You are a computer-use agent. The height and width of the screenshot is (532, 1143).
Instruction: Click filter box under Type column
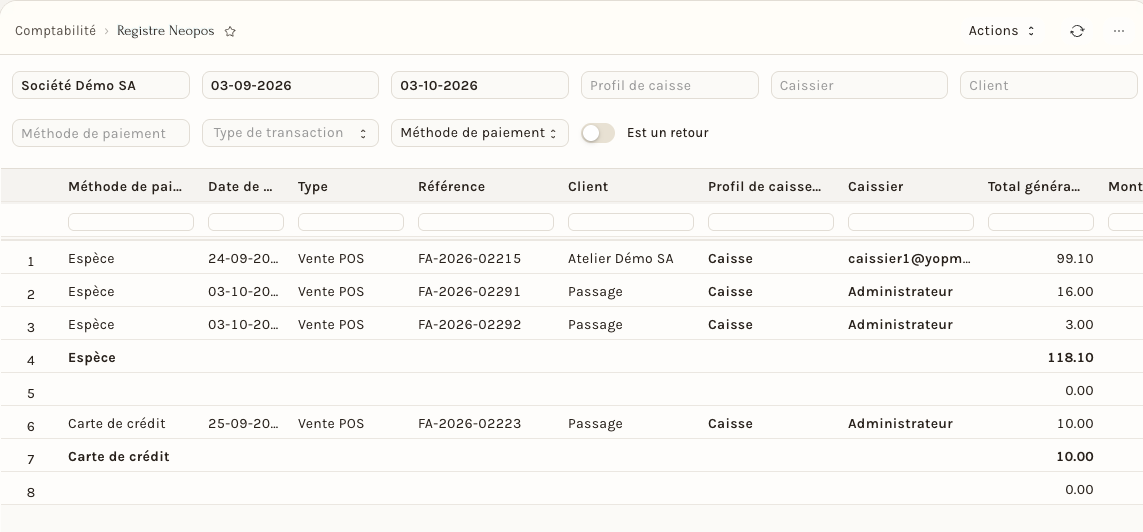tap(351, 222)
